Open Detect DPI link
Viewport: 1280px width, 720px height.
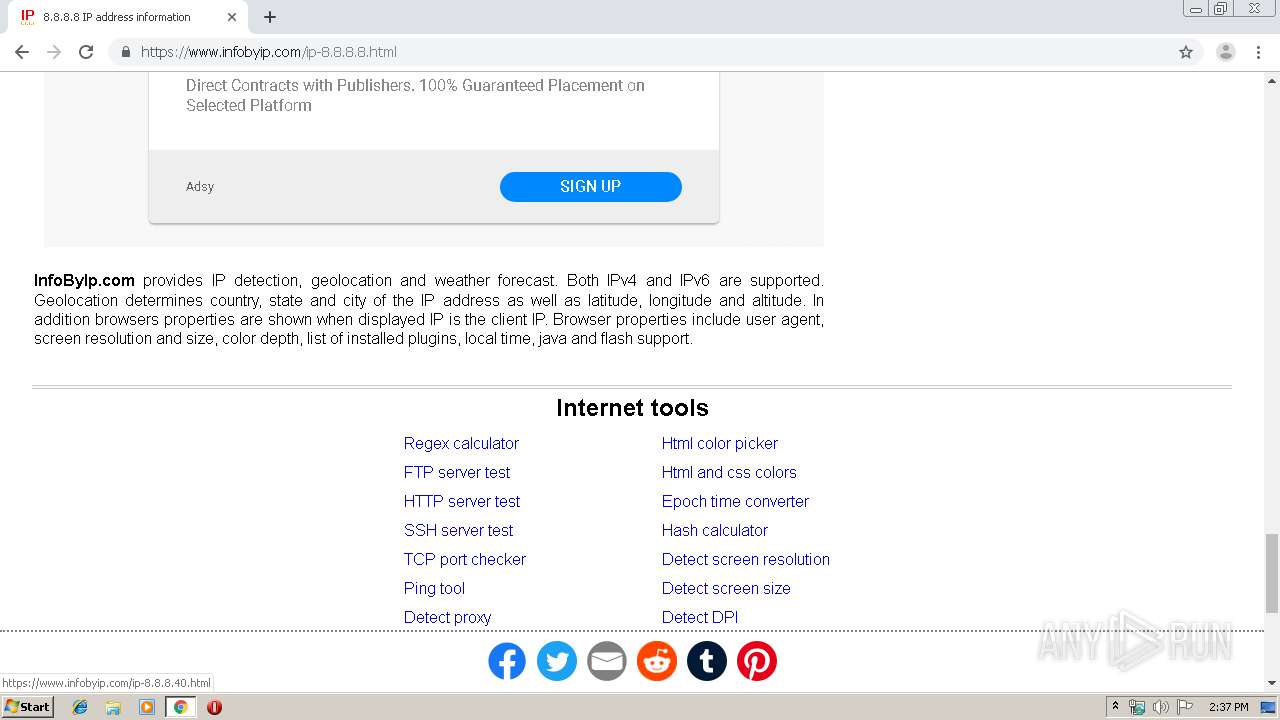[700, 617]
